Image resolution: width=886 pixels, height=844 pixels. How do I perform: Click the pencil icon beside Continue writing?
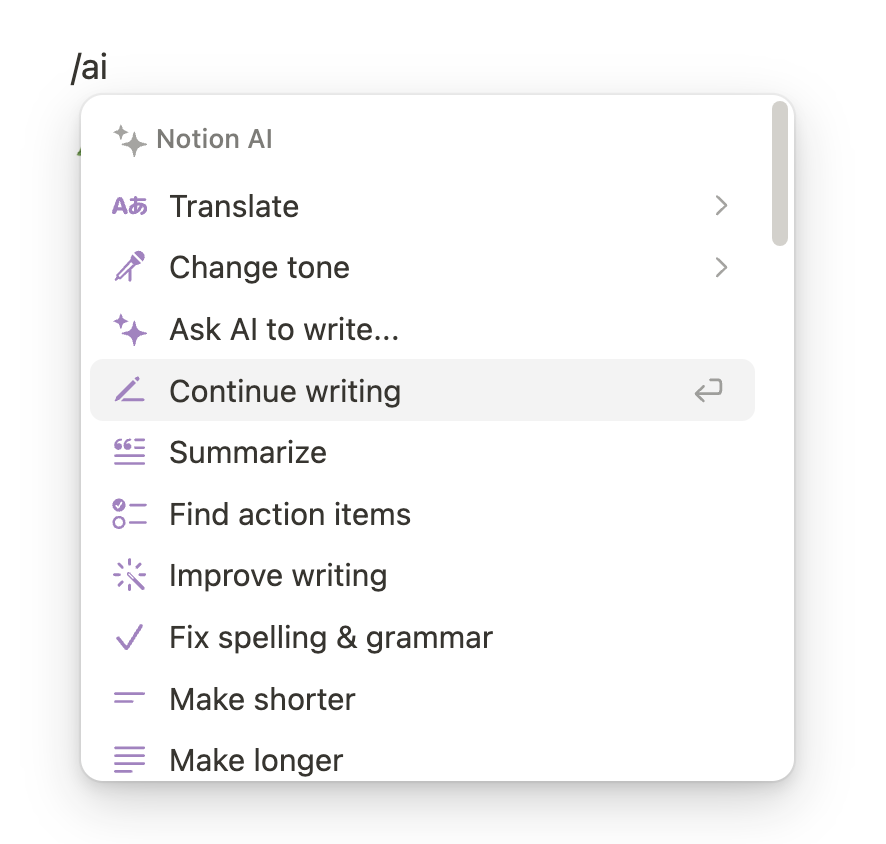(128, 390)
